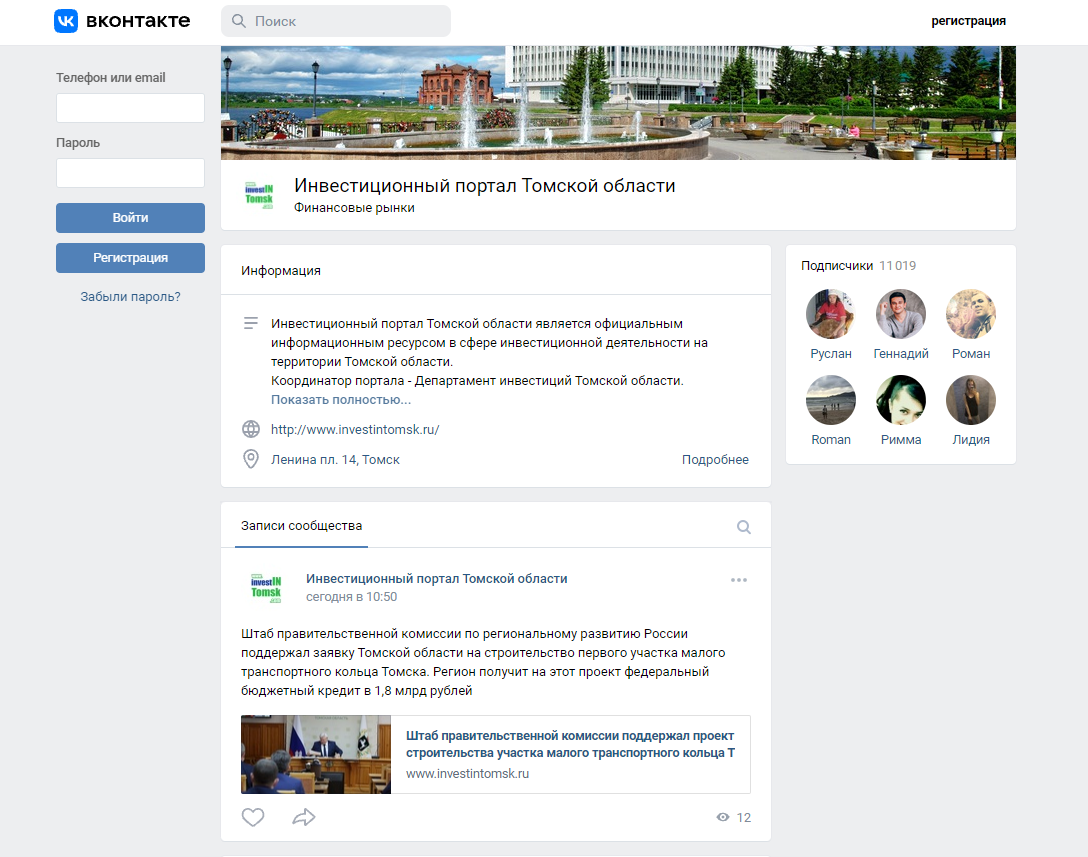Focus the Пароль password field
This screenshot has width=1088, height=857.
coord(130,173)
